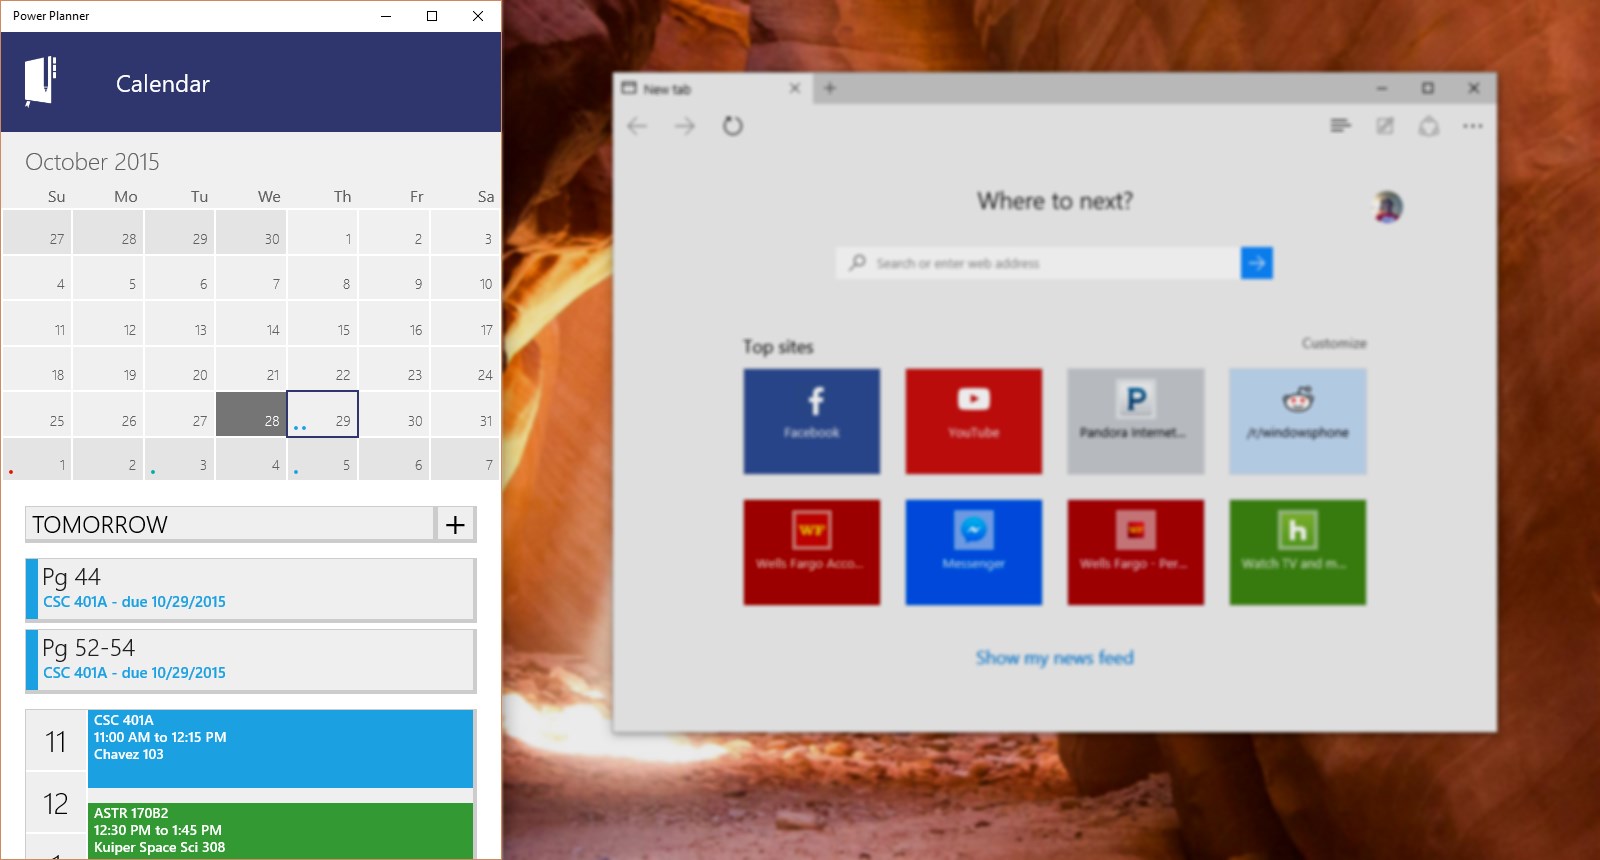Viewport: 1600px width, 860px height.
Task: Select October 10 in the calendar
Action: 465,278
